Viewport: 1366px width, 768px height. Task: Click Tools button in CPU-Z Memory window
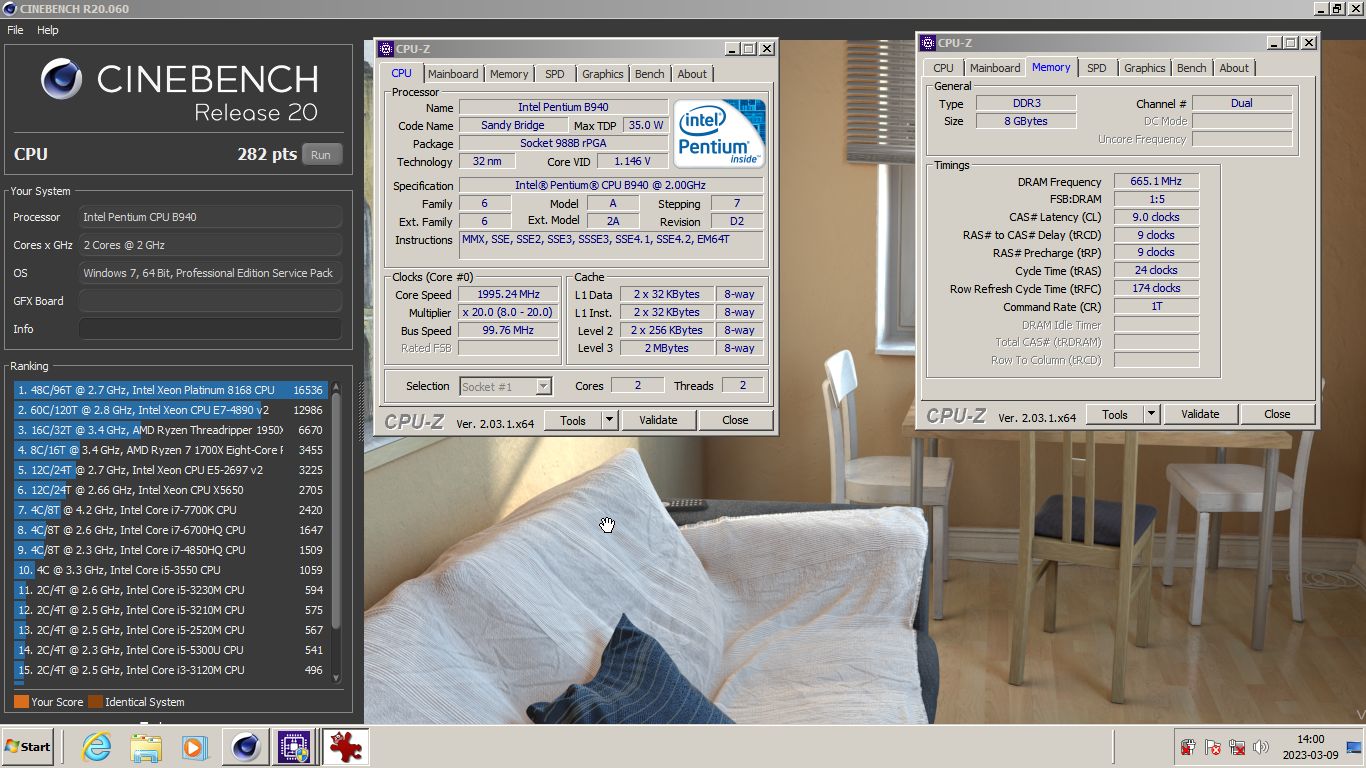pos(1115,414)
